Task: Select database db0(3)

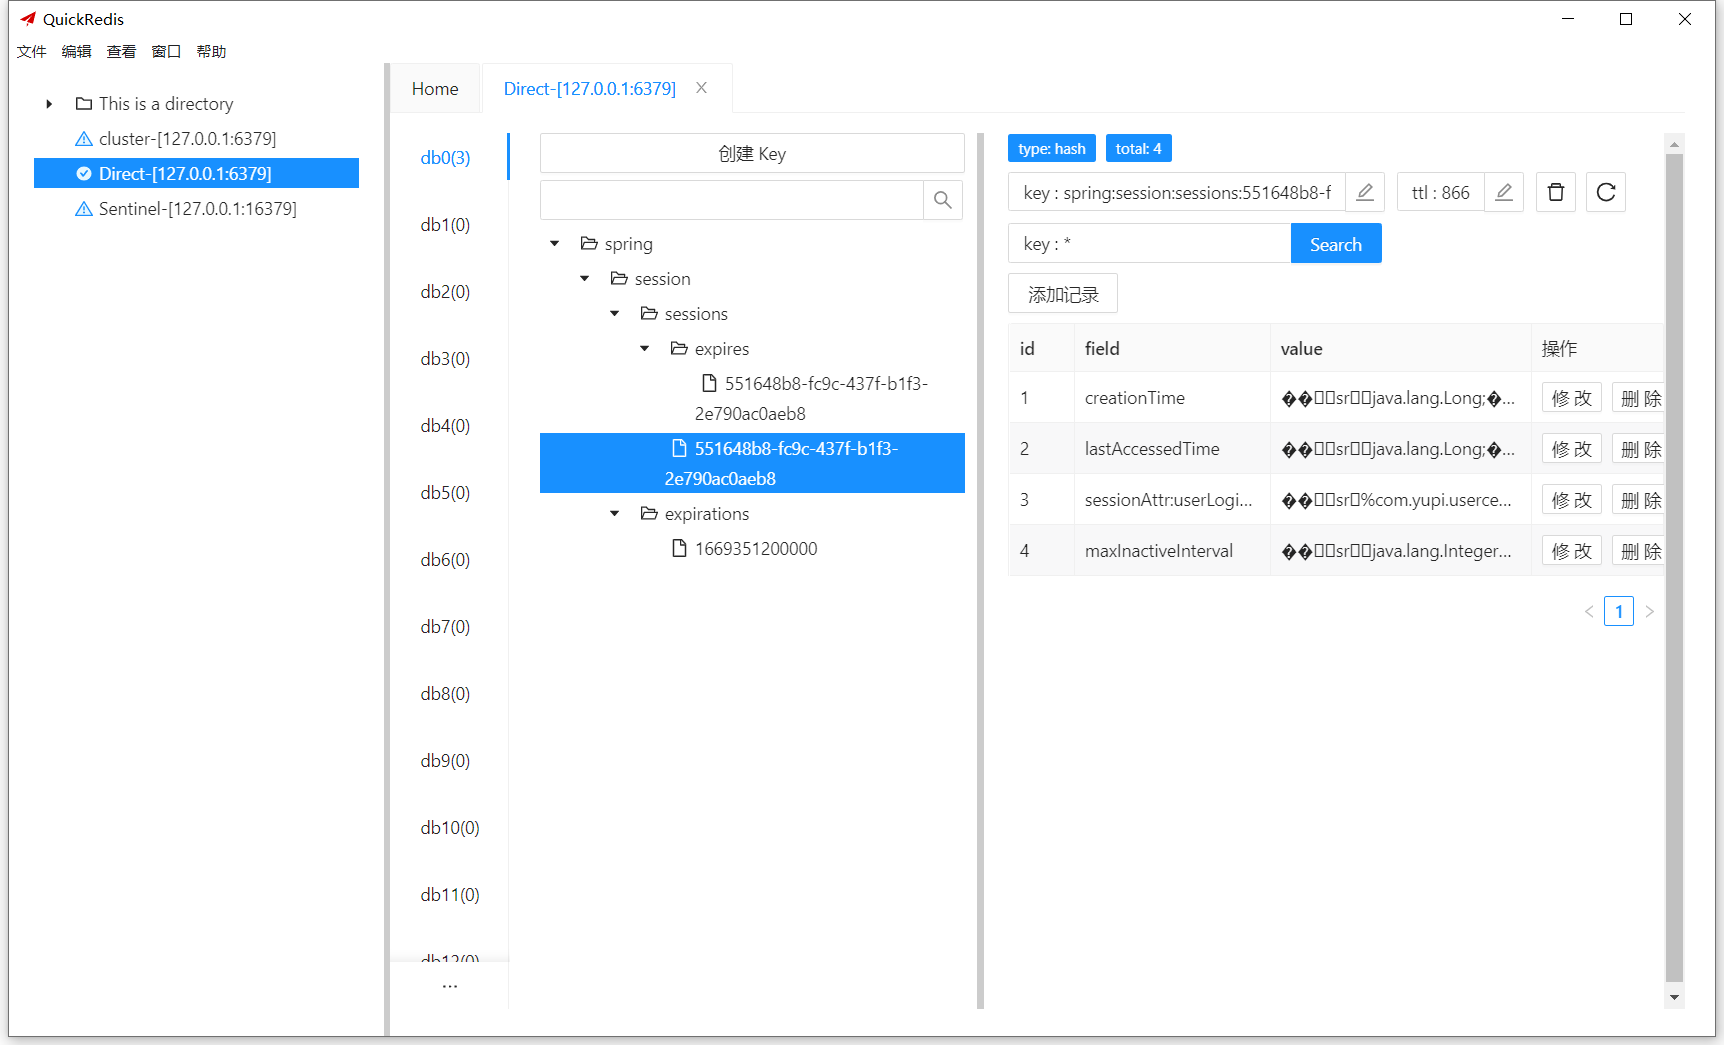Action: coord(445,157)
